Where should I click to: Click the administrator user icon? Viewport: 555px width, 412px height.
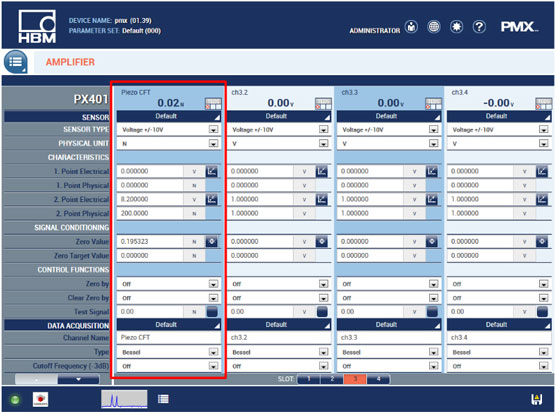(411, 27)
